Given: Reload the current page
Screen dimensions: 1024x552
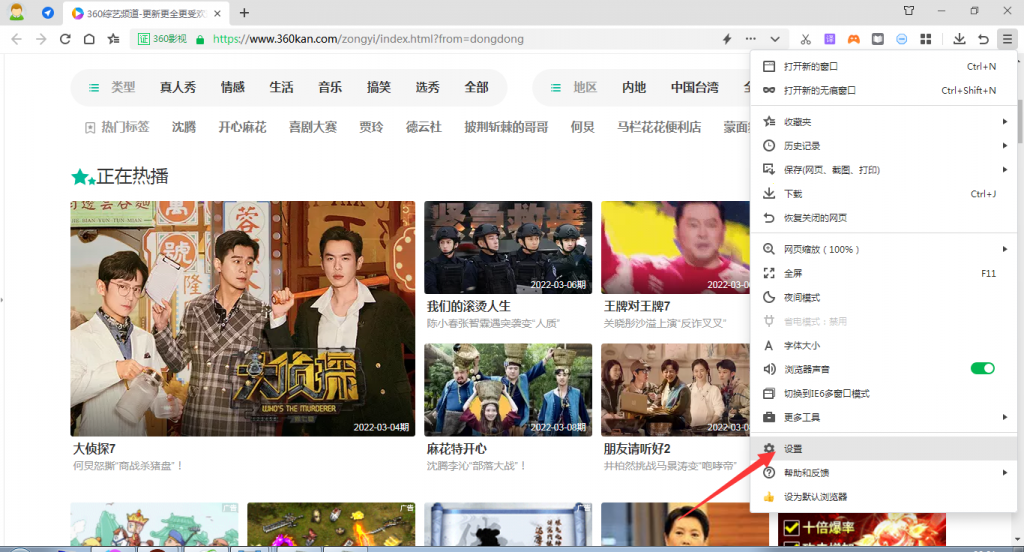Looking at the screenshot, I should pyautogui.click(x=65, y=39).
